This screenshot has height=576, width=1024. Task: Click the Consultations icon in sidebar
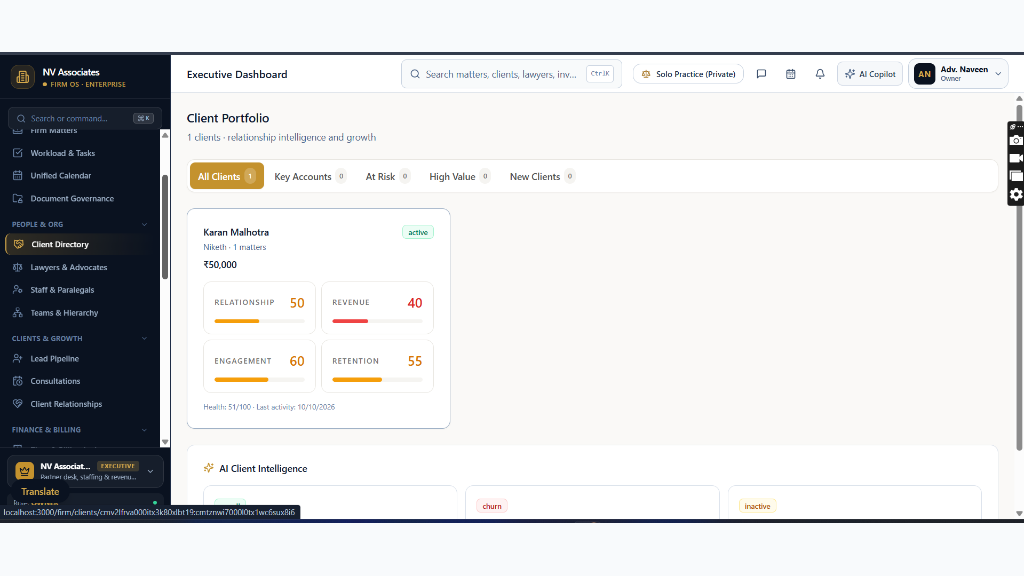point(18,381)
